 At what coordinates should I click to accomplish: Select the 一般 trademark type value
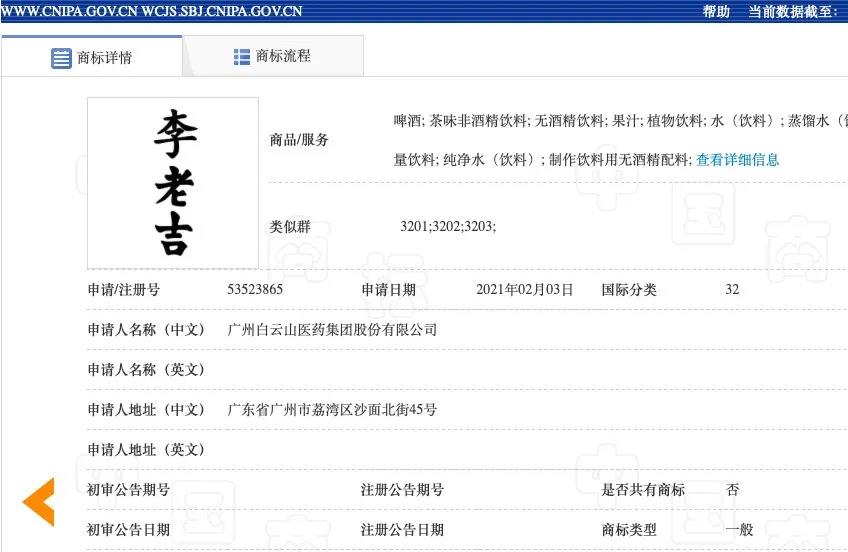pos(739,529)
